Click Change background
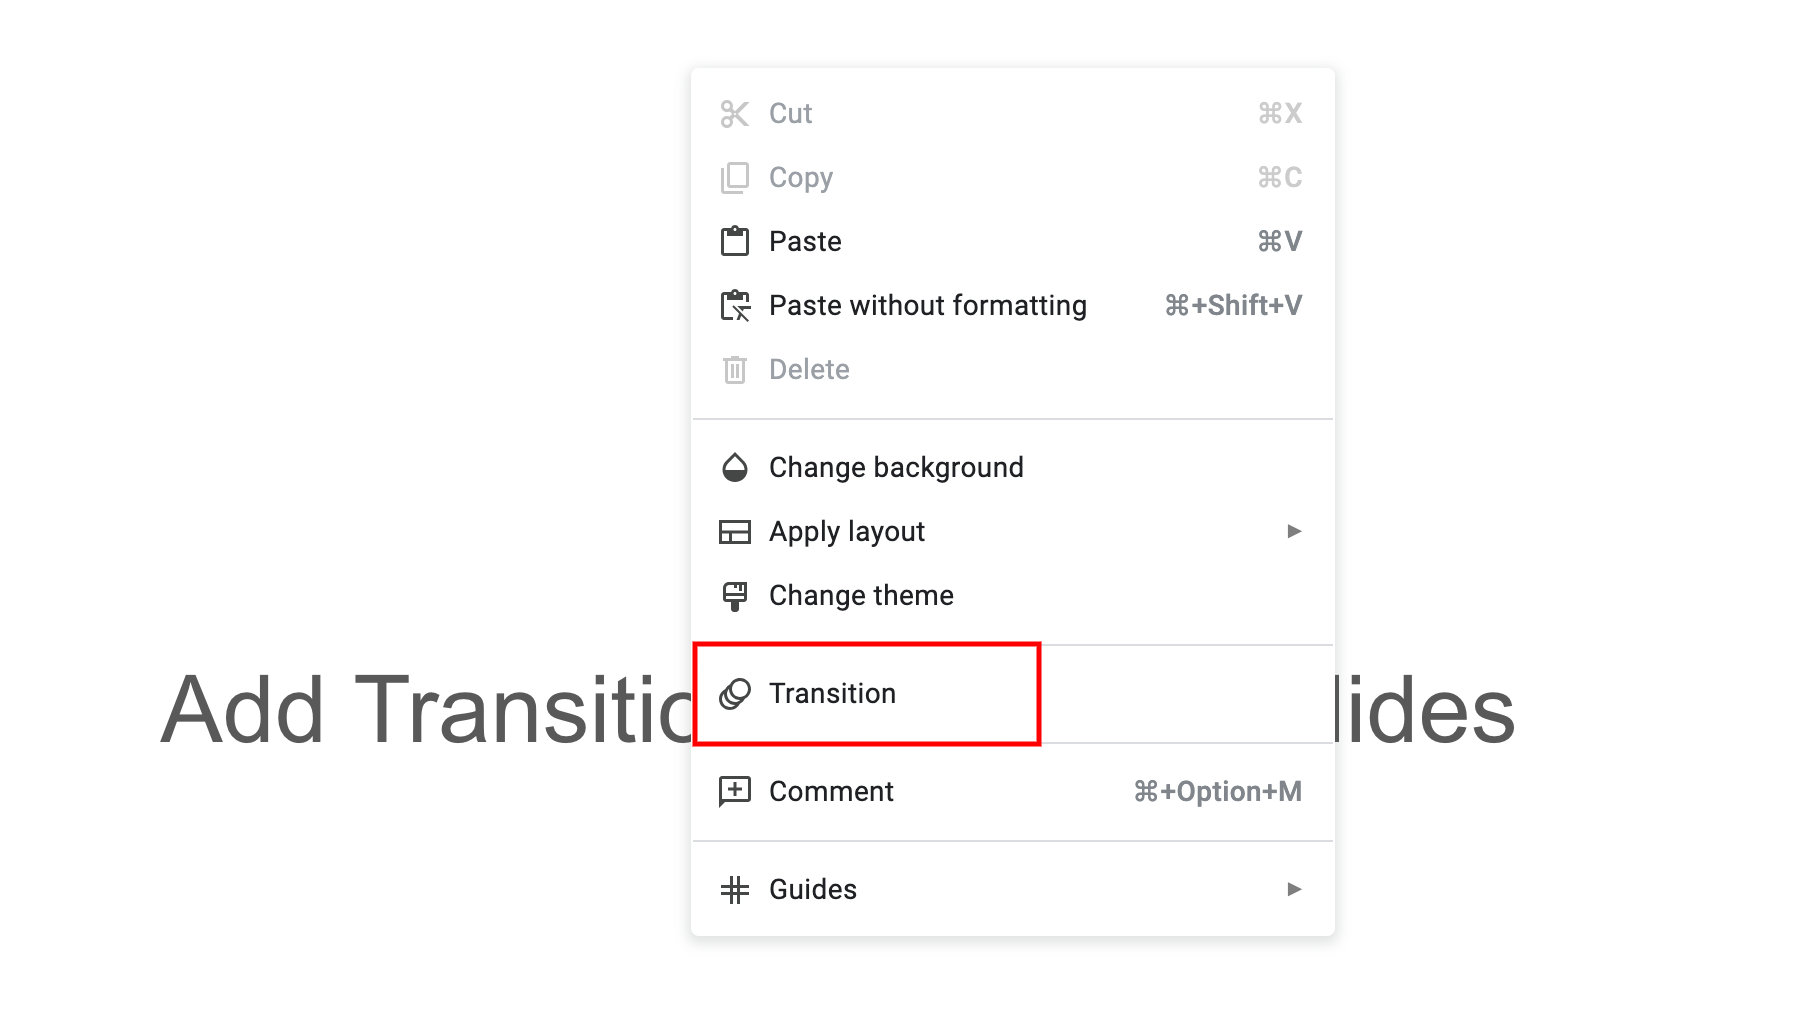 [x=895, y=467]
